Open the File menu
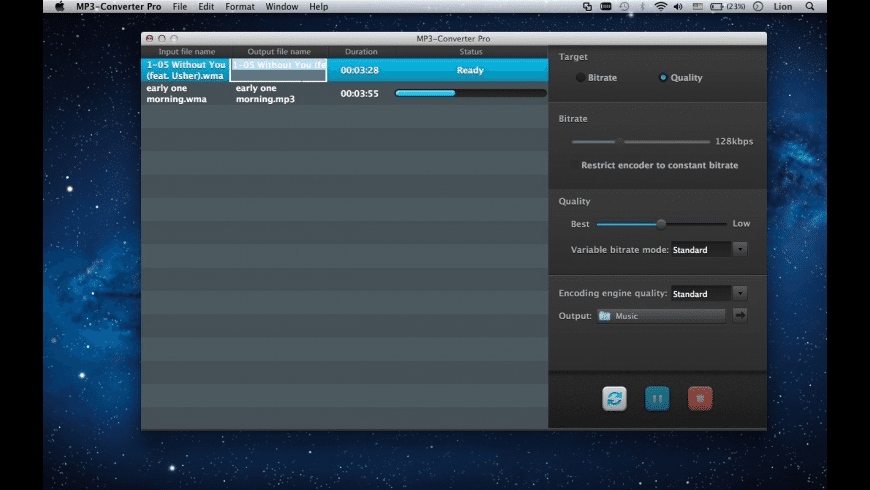This screenshot has width=870, height=490. 180,7
